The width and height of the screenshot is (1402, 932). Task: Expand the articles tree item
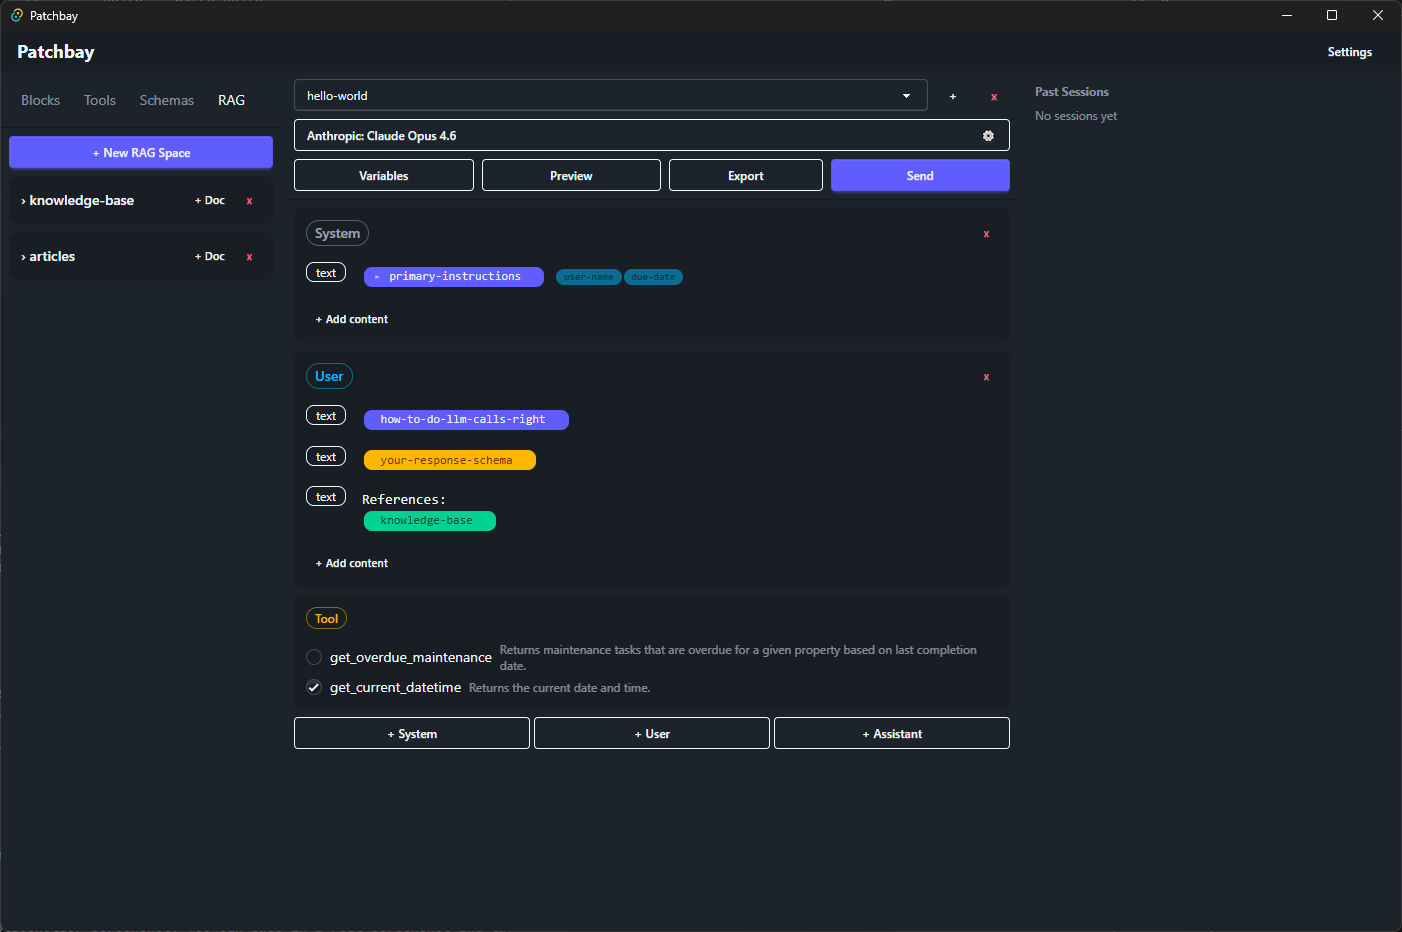24,256
